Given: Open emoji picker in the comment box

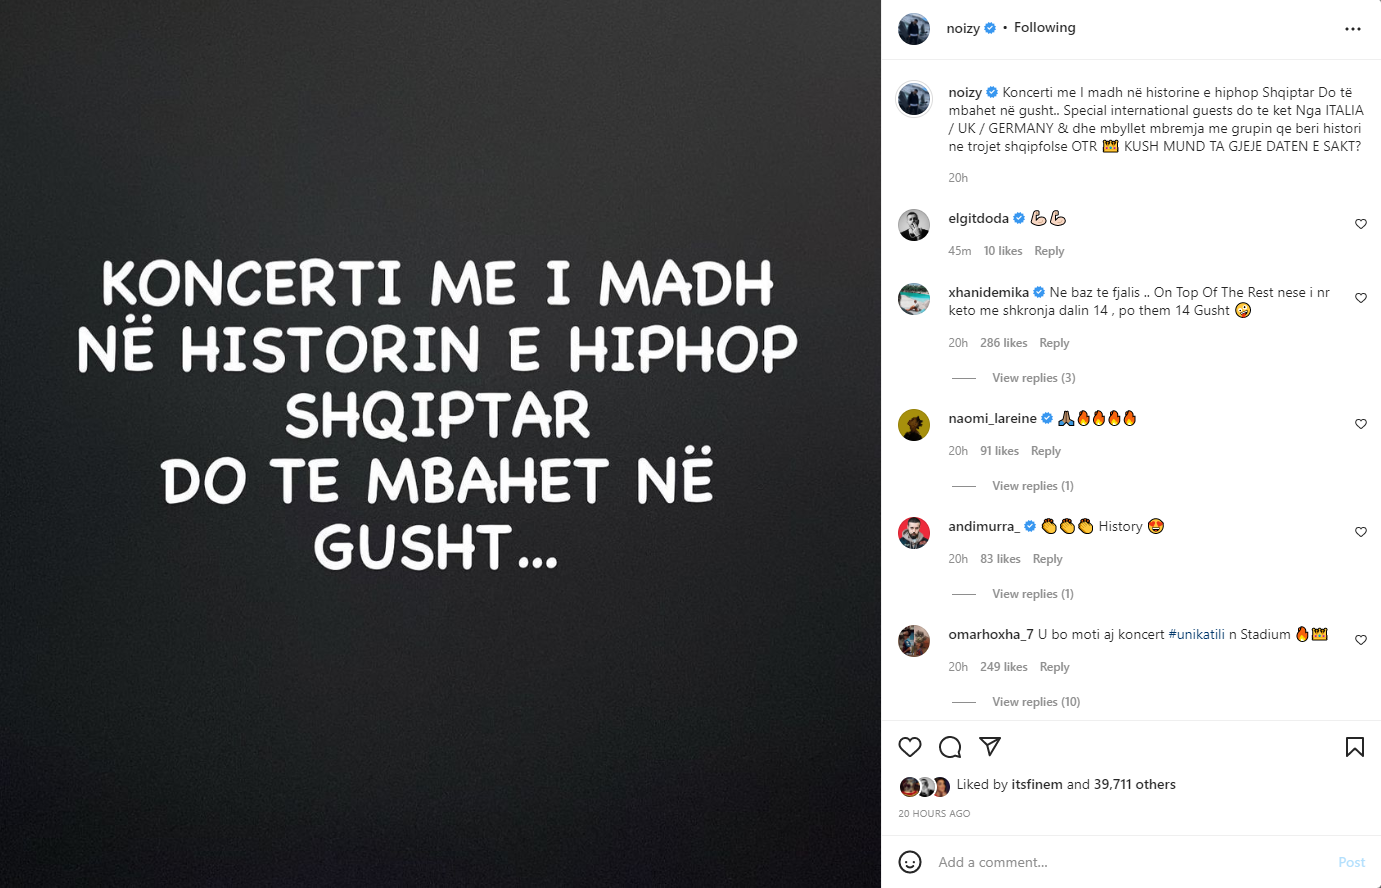Looking at the screenshot, I should click(x=910, y=862).
